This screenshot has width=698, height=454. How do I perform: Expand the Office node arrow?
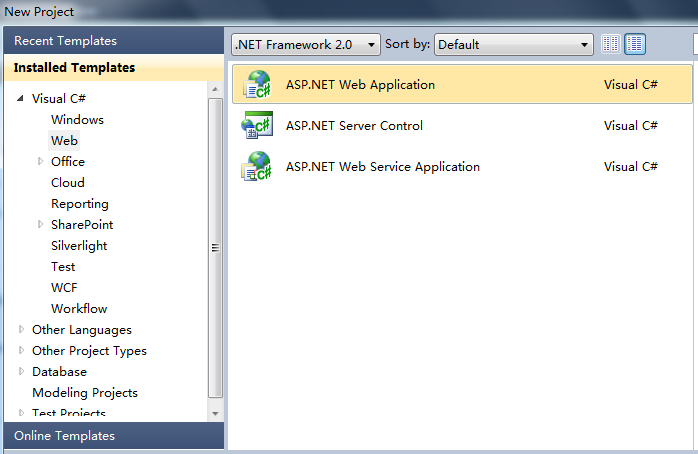pos(41,162)
